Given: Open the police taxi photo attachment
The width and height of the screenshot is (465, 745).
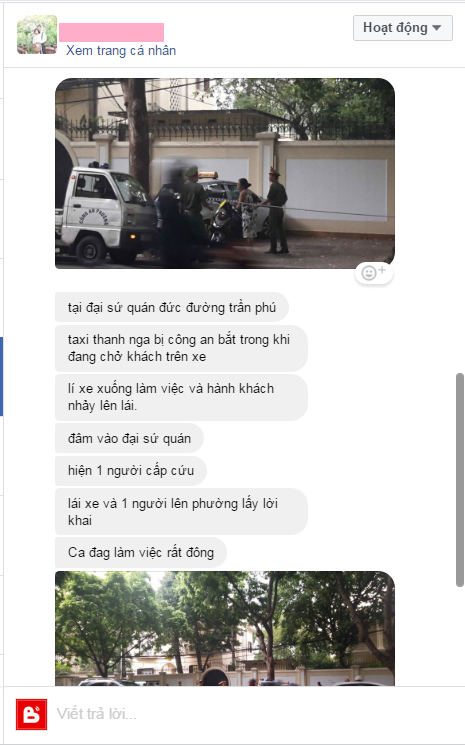Looking at the screenshot, I should [x=225, y=173].
